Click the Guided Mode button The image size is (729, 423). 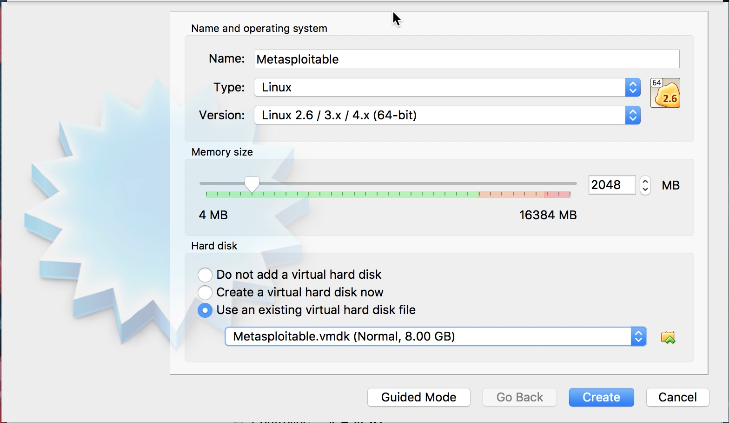click(x=419, y=397)
